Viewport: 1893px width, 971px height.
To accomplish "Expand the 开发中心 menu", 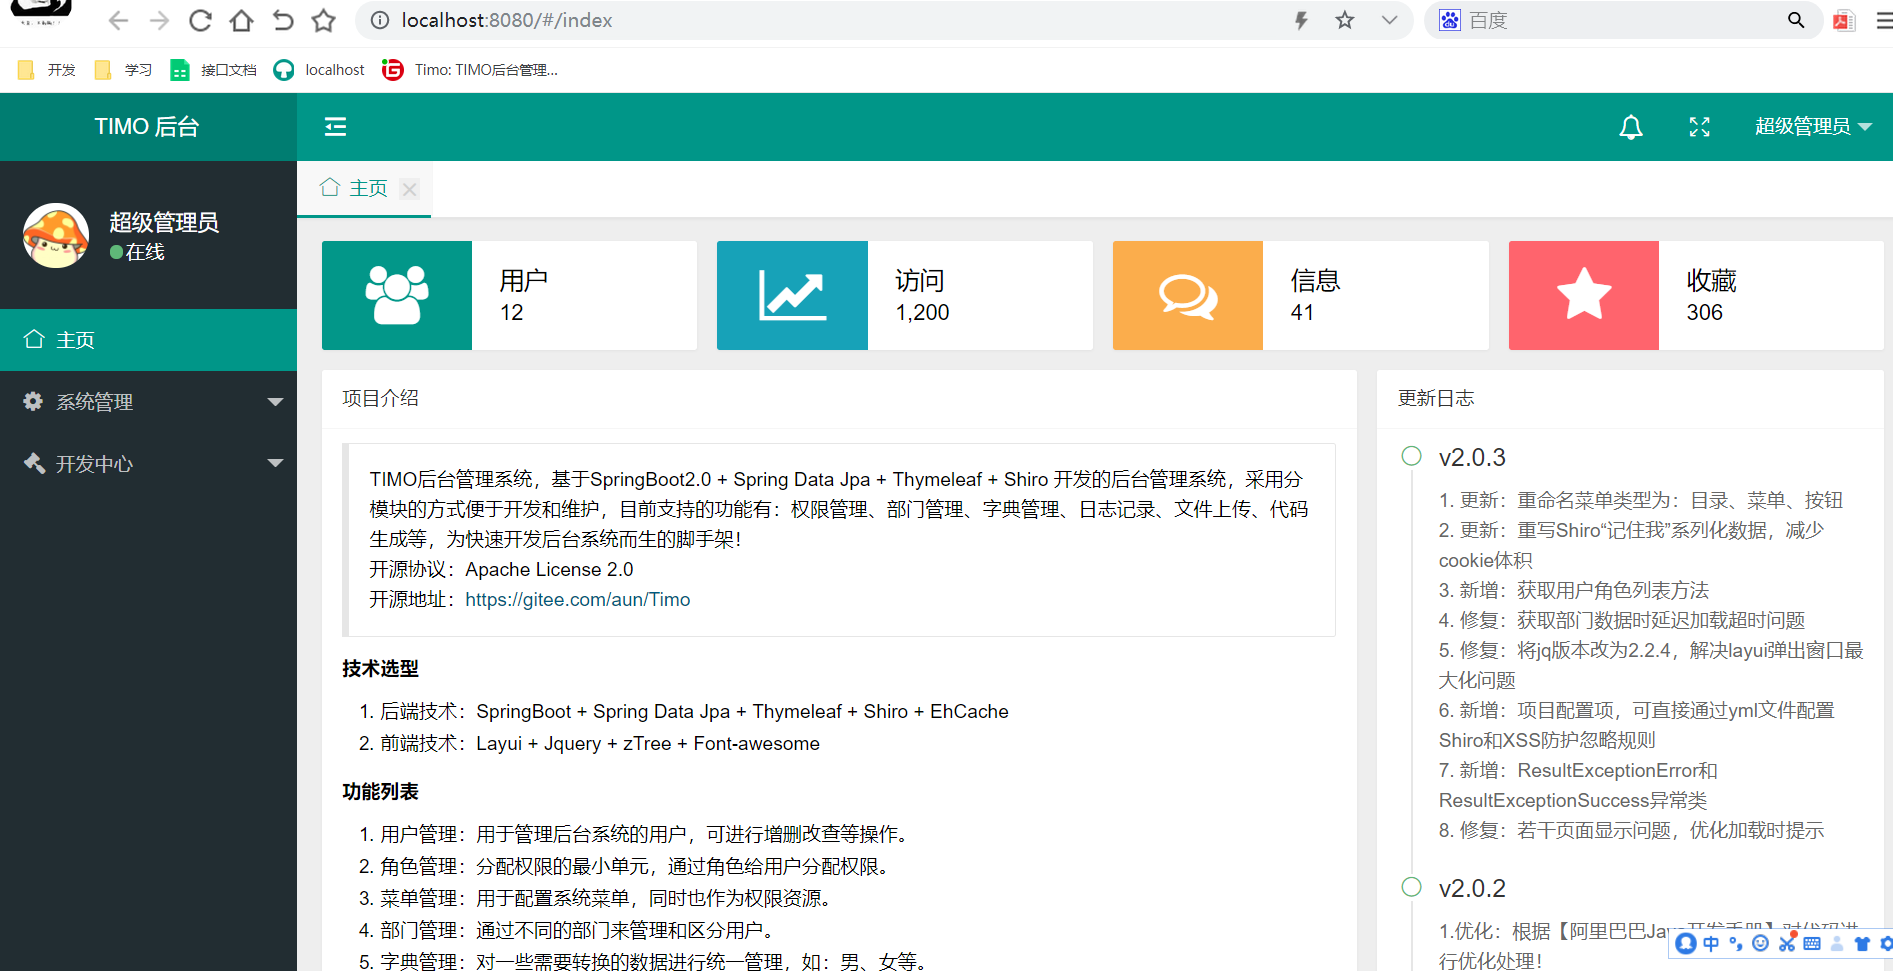I will pyautogui.click(x=148, y=464).
